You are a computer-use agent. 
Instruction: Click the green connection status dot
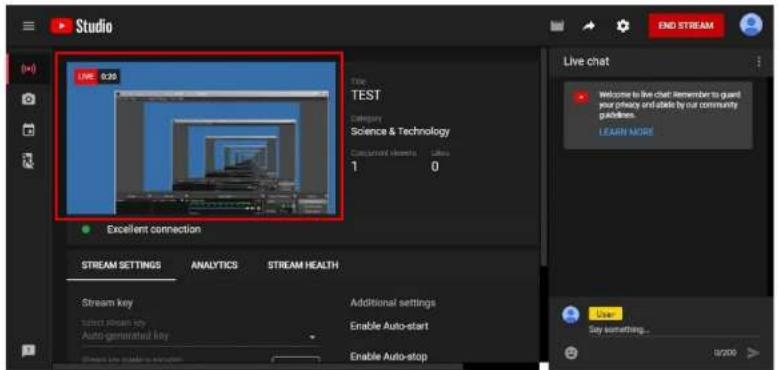(85, 229)
